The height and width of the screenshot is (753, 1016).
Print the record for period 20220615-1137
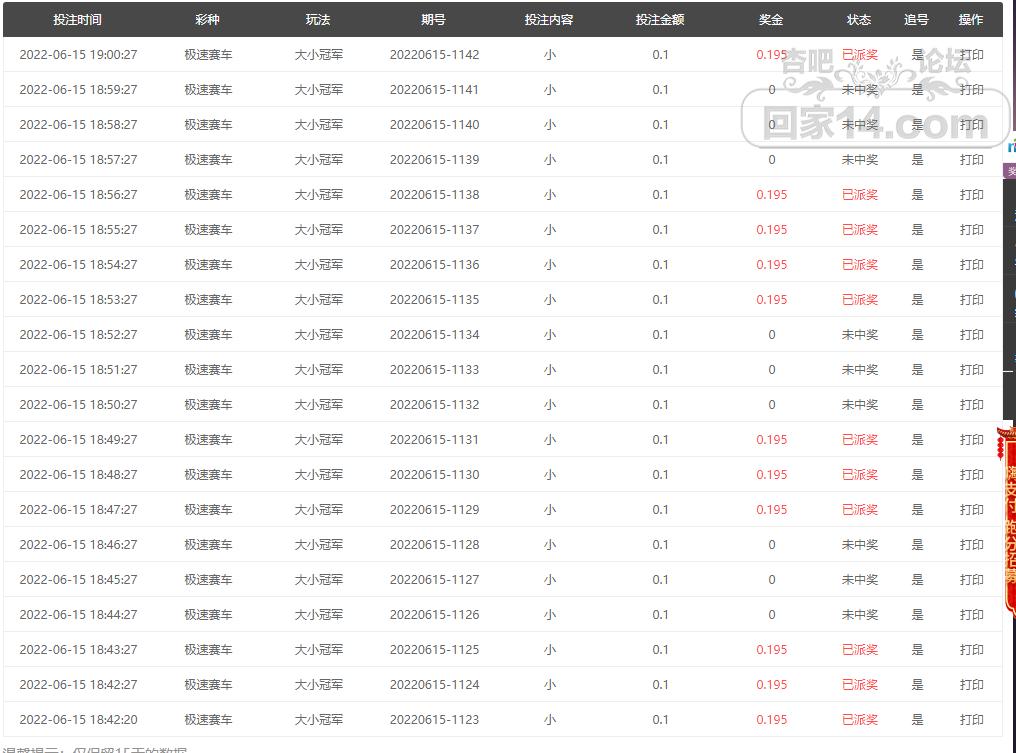[971, 229]
